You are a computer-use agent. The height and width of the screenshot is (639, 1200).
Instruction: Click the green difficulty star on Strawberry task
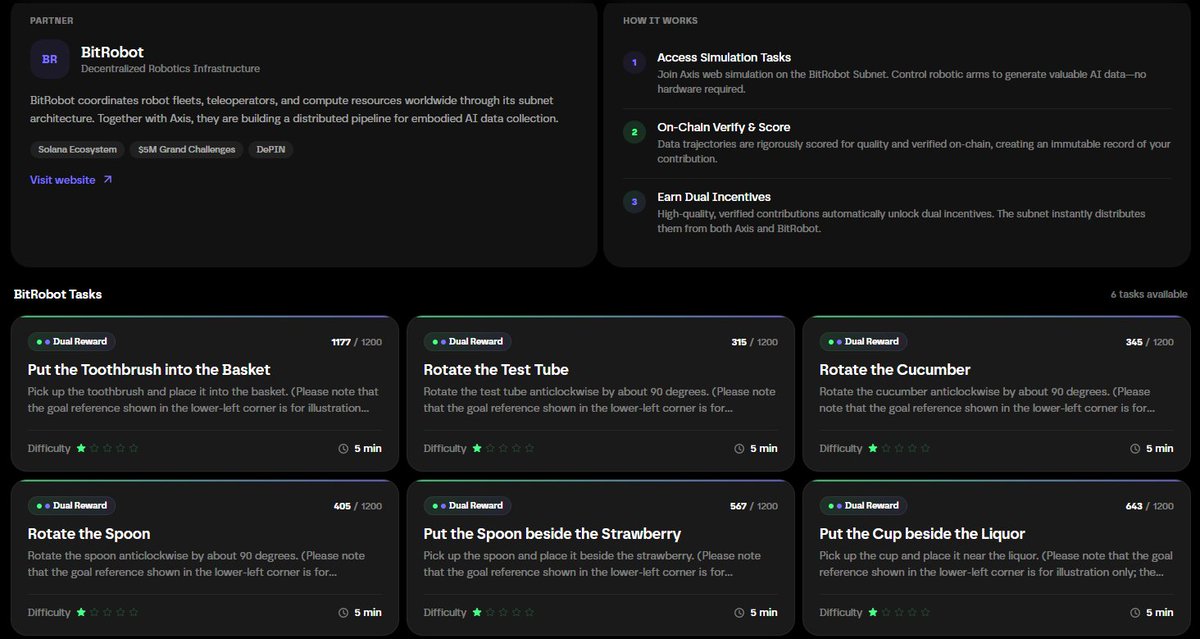(x=477, y=612)
